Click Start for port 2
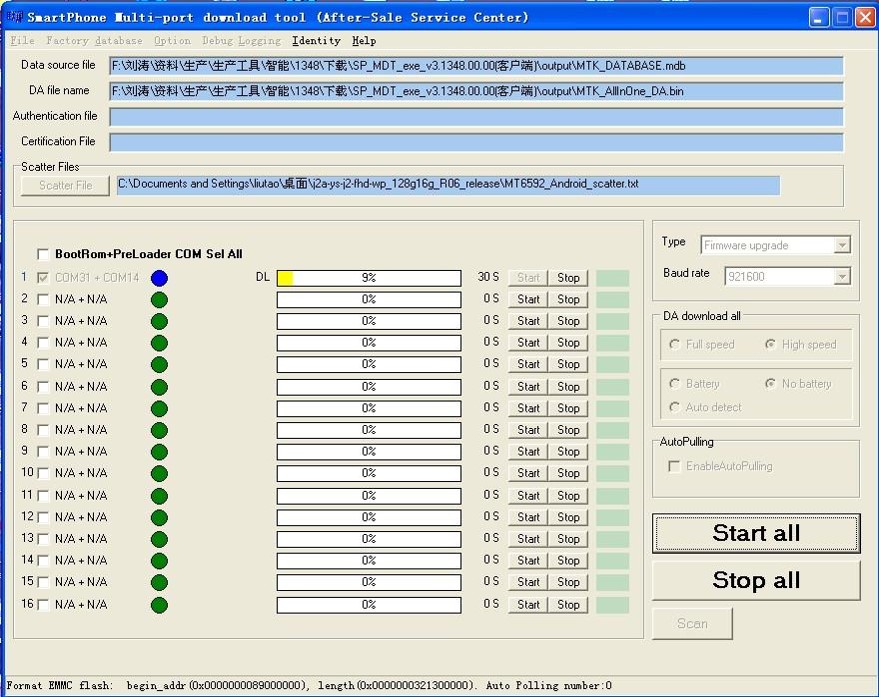Image resolution: width=879 pixels, height=697 pixels. coord(528,299)
